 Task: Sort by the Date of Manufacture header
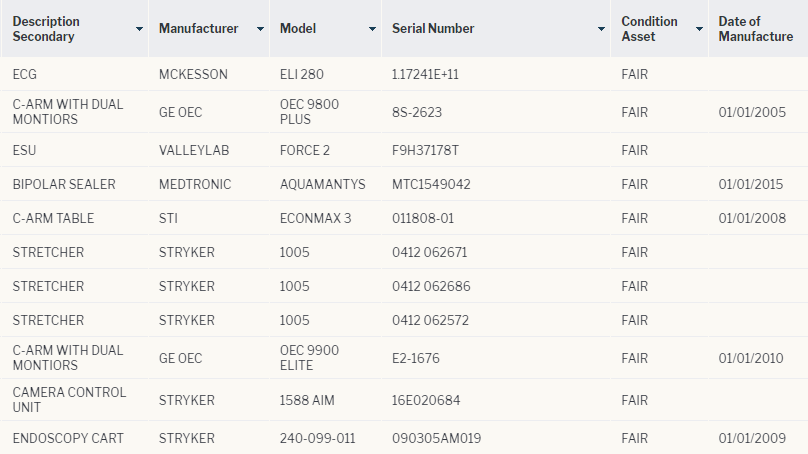point(755,29)
